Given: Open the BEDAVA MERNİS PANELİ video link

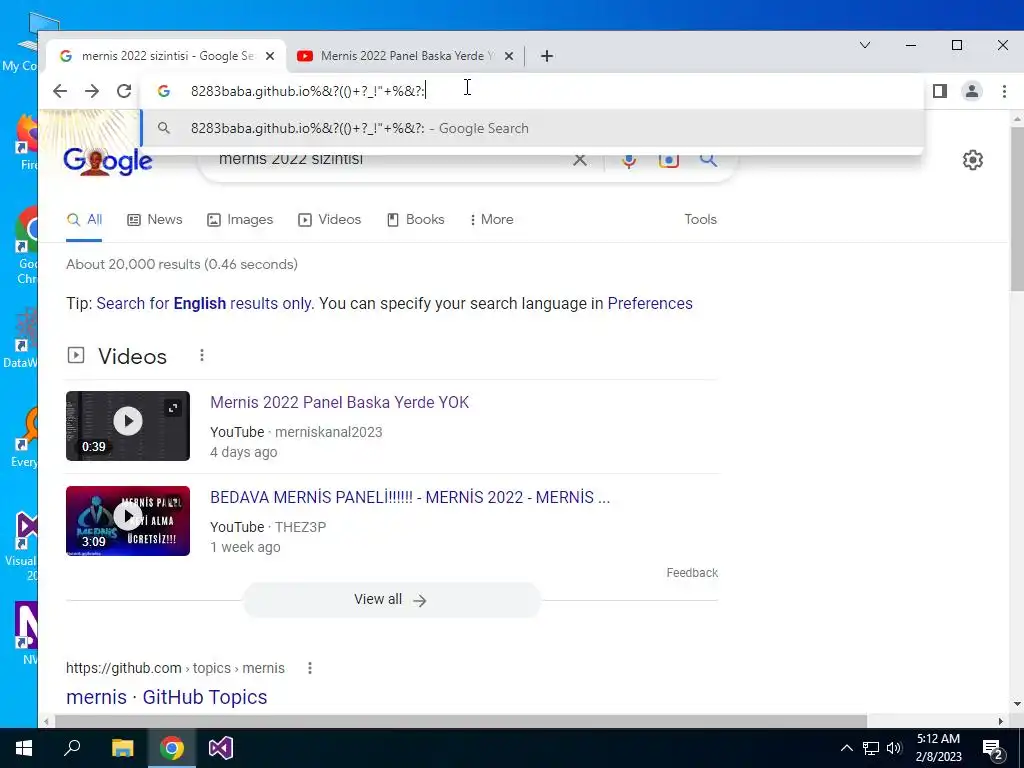Looking at the screenshot, I should pyautogui.click(x=410, y=498).
